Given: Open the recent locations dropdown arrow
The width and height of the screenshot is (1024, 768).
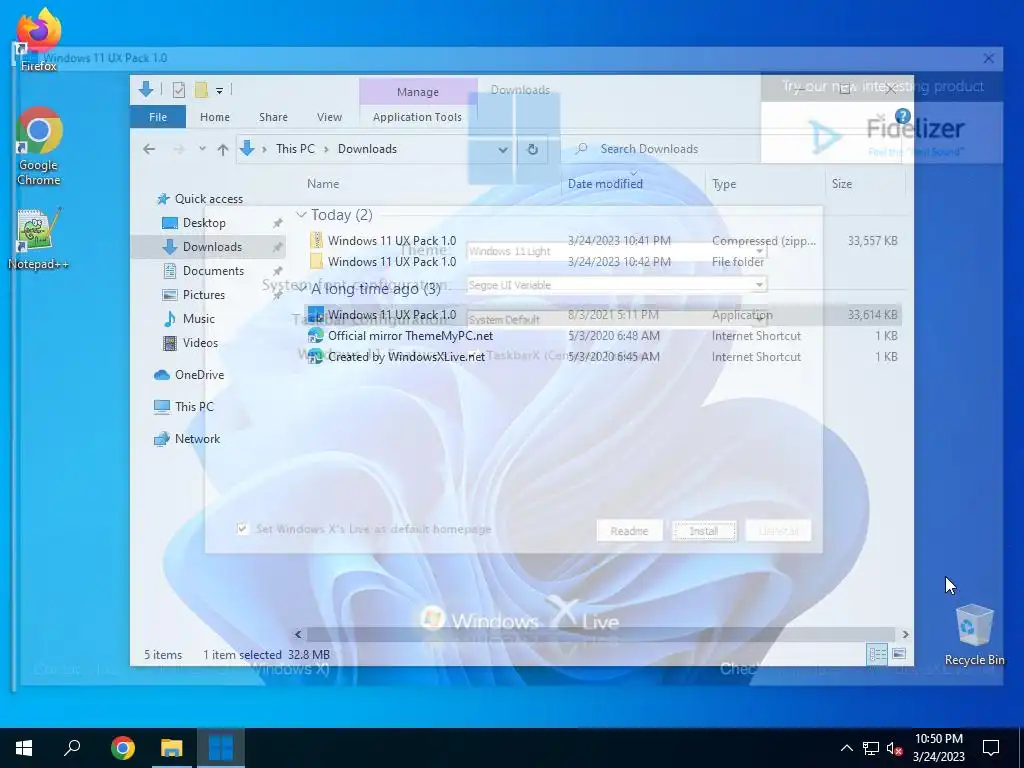Looking at the screenshot, I should pos(202,149).
